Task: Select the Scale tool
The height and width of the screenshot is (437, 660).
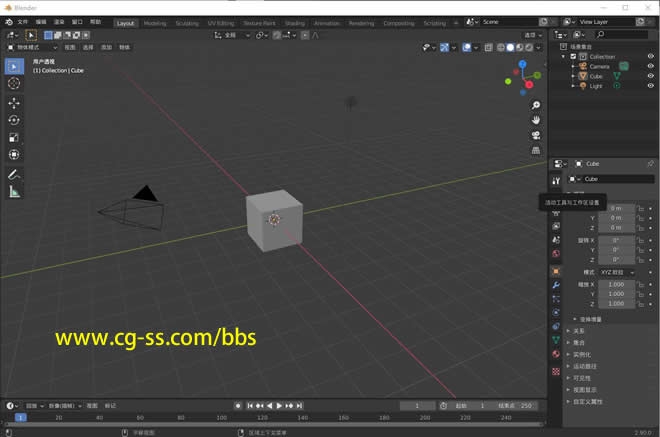Action: pyautogui.click(x=14, y=137)
